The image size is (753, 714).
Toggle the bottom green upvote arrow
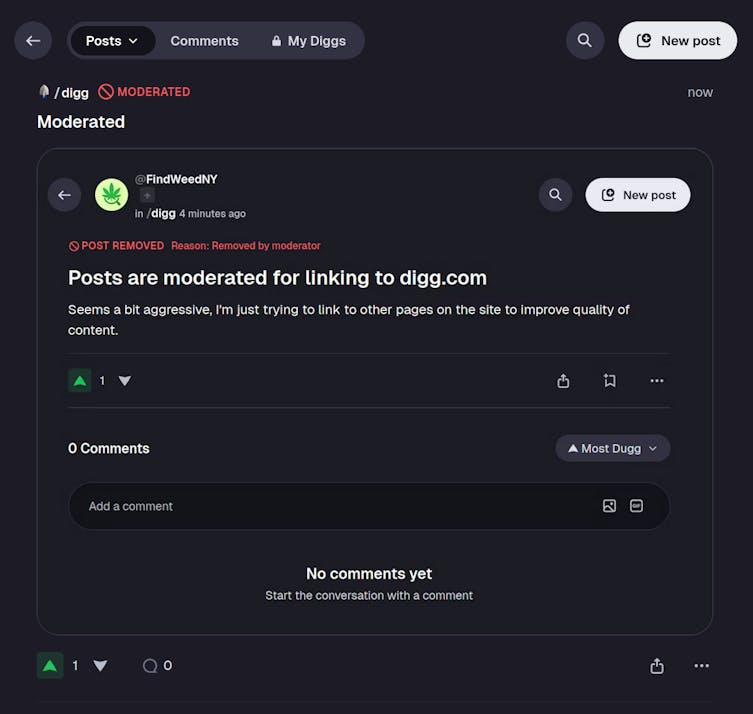click(x=50, y=665)
